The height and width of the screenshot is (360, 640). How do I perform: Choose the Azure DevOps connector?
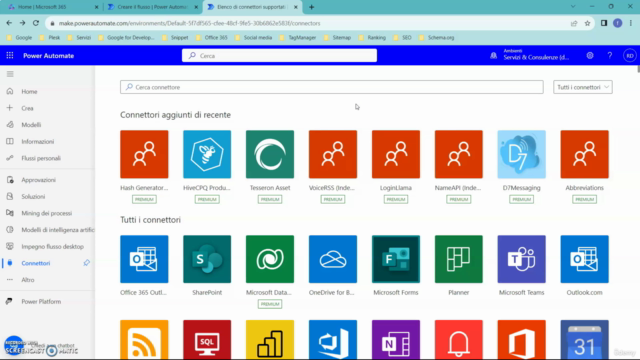coord(333,340)
